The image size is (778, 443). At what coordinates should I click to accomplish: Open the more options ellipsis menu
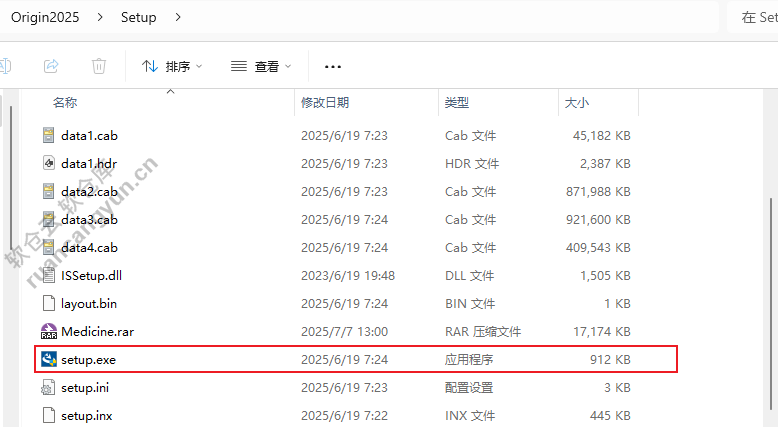[333, 66]
